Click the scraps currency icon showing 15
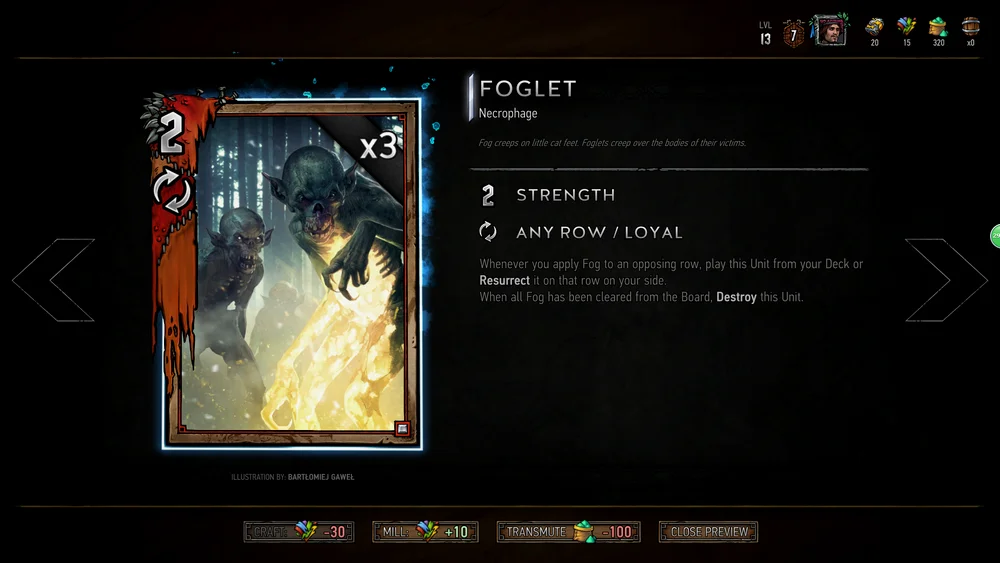Viewport: 1000px width, 563px height. (x=906, y=27)
